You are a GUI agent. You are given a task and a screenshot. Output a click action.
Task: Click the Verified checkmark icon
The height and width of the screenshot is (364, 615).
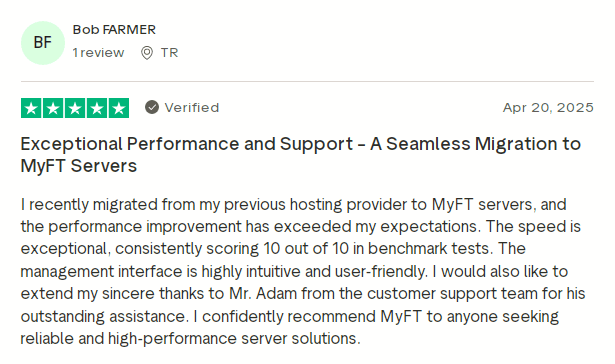click(152, 107)
